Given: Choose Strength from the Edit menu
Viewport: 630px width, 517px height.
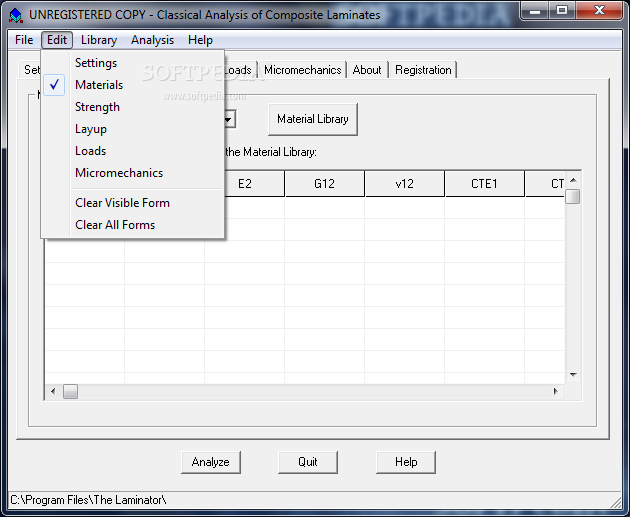Looking at the screenshot, I should [133, 107].
